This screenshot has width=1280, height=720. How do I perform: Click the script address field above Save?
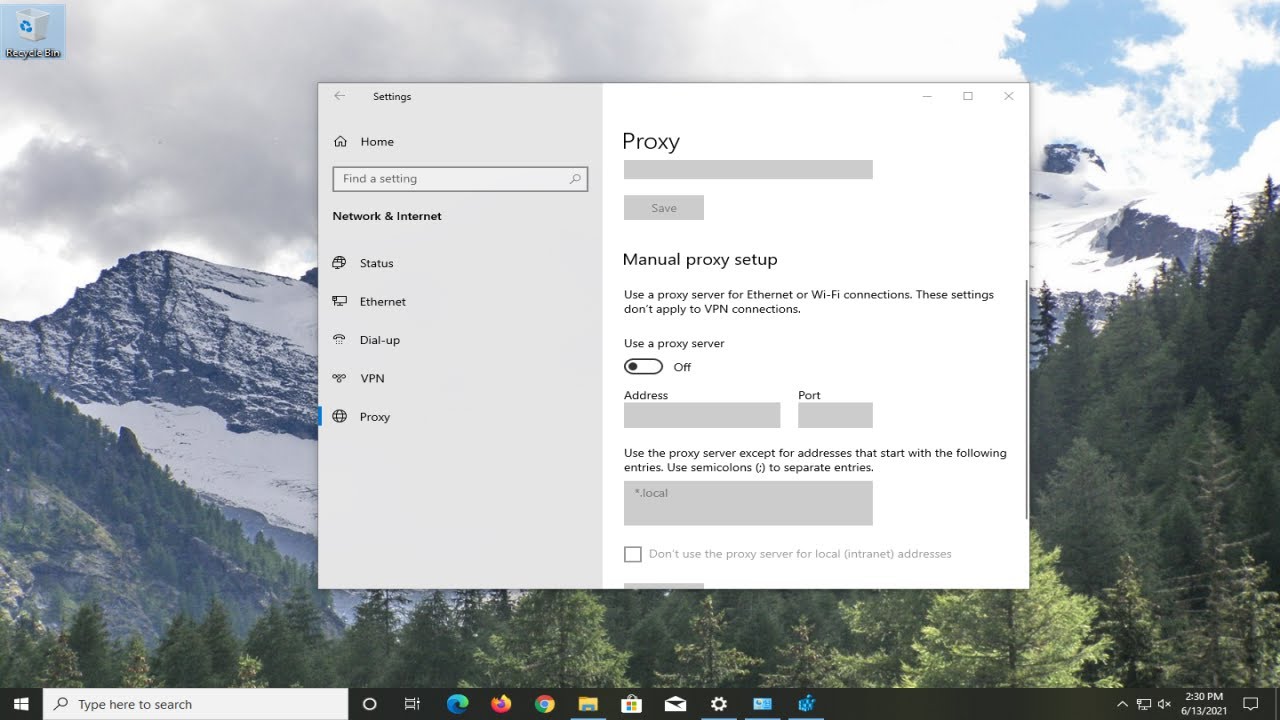click(x=748, y=169)
